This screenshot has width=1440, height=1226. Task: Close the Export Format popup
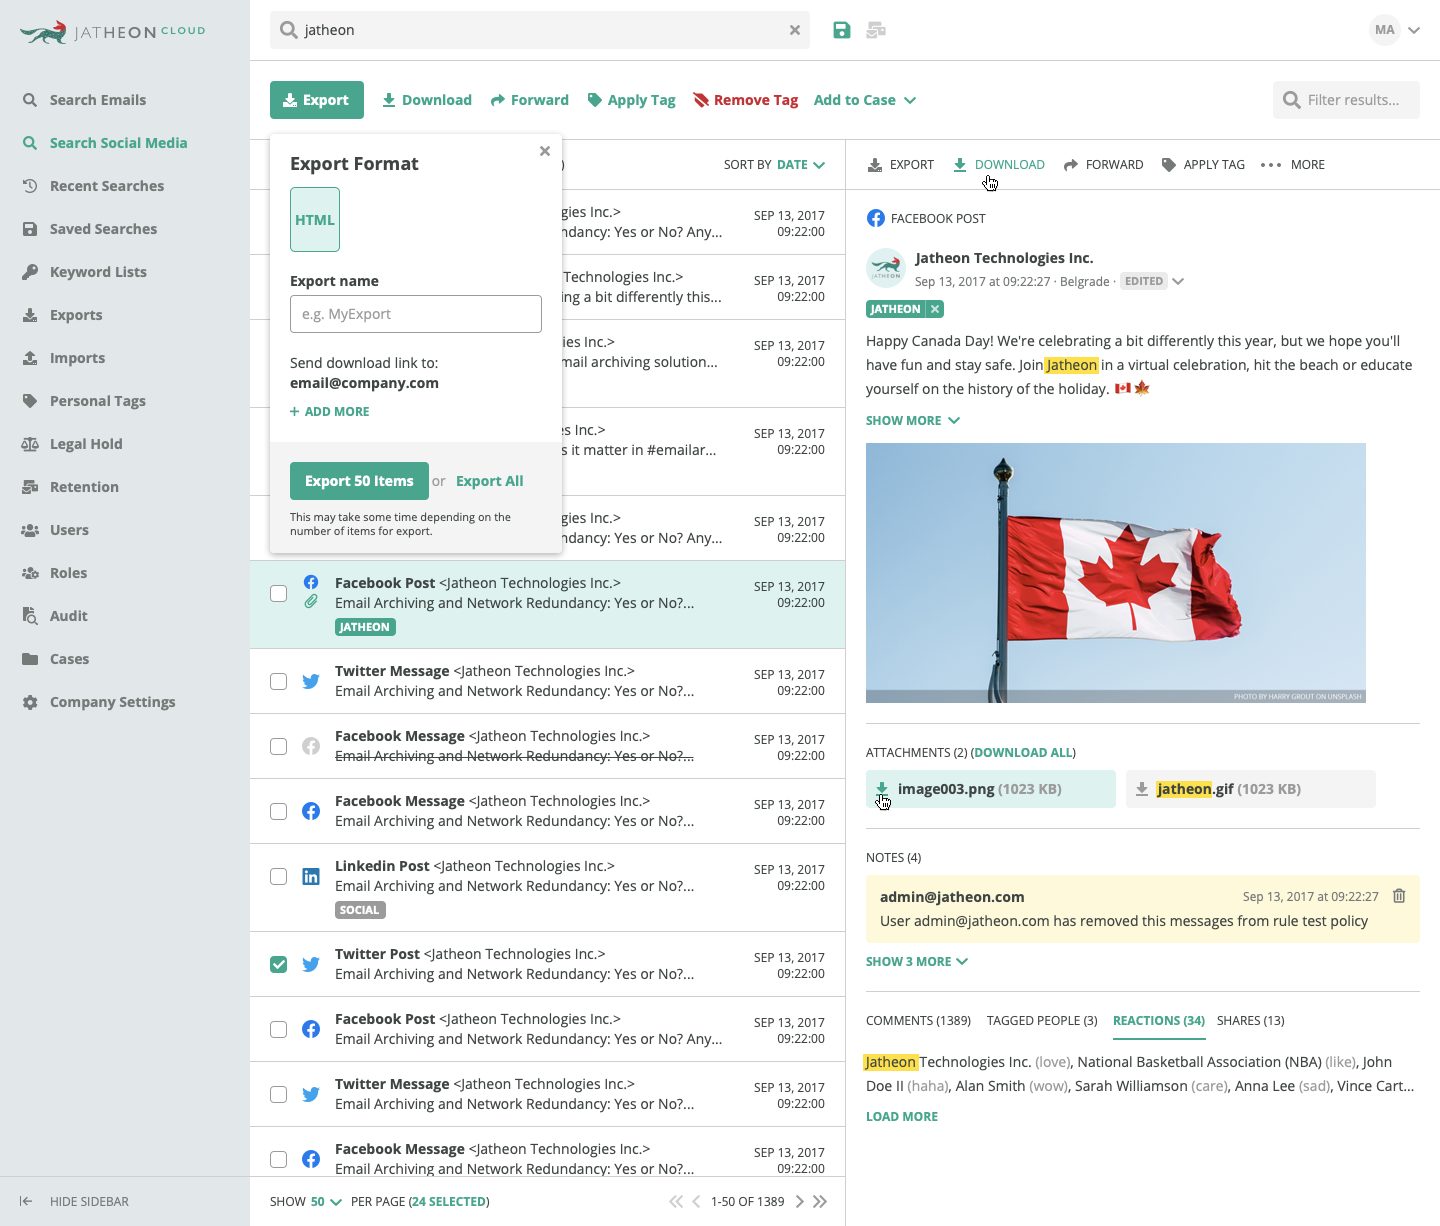point(545,151)
